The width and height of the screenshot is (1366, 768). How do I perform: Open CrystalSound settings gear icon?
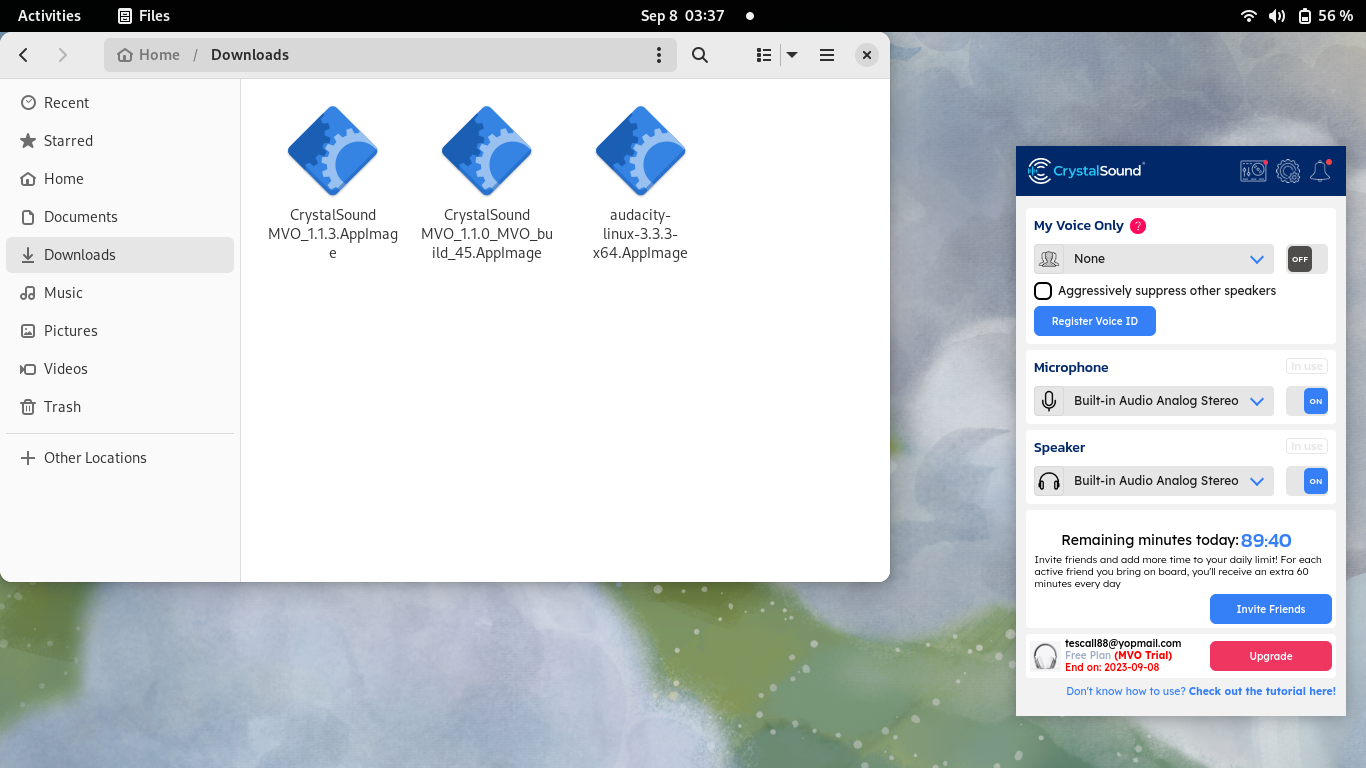pos(1288,171)
